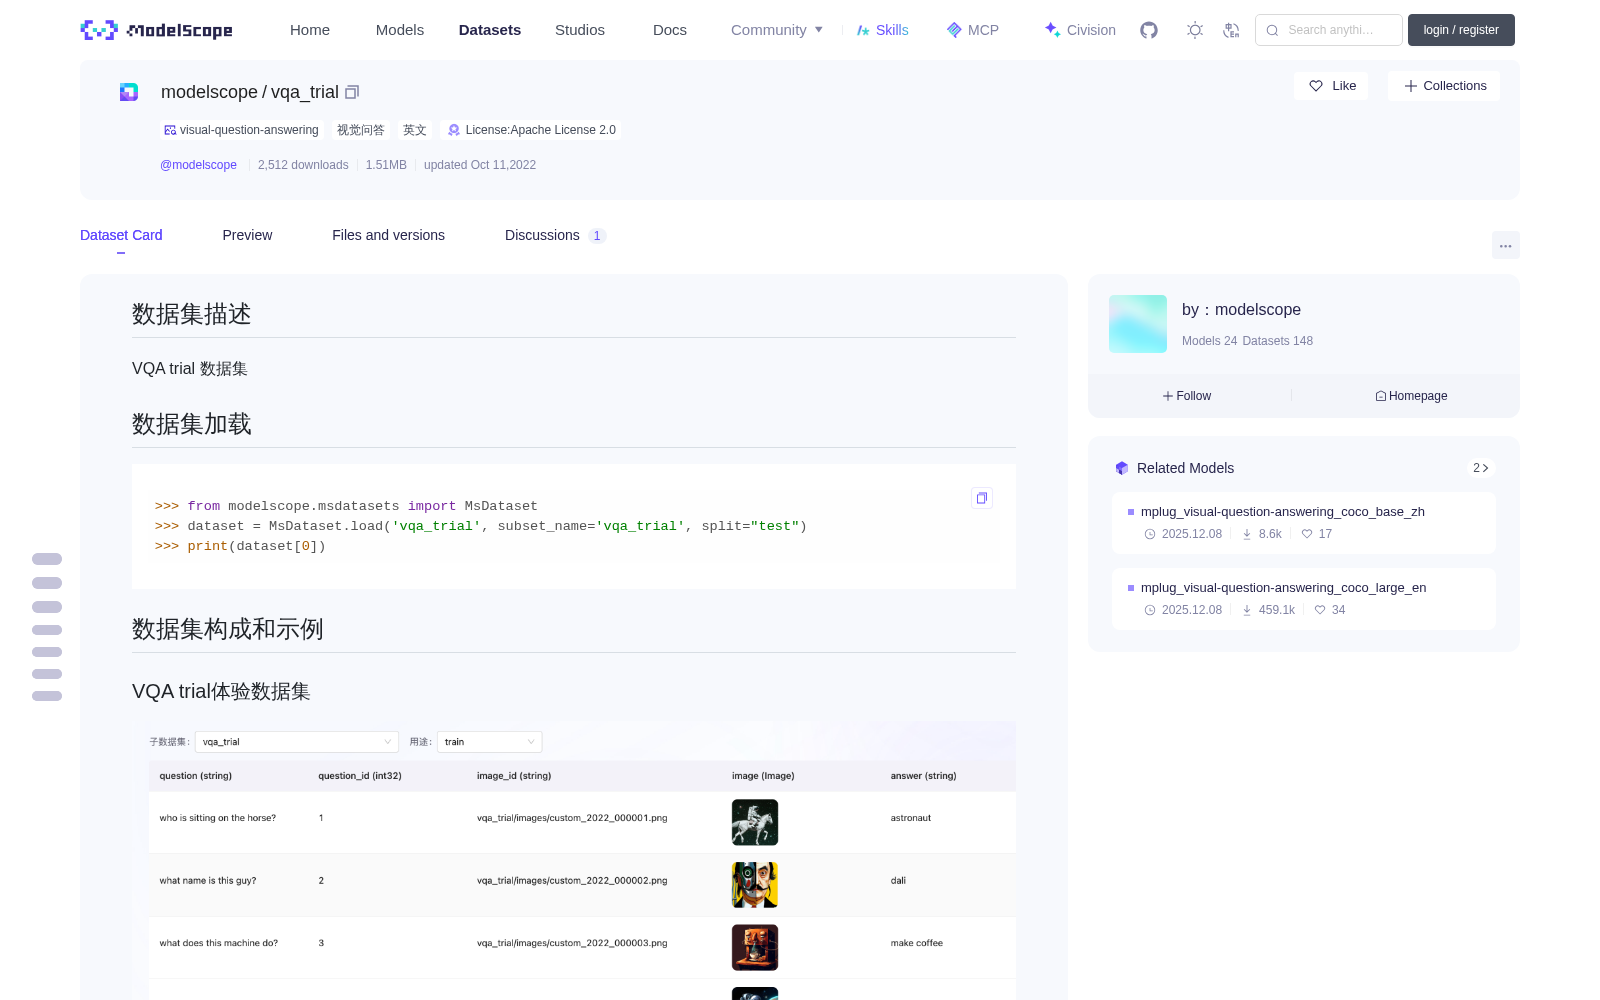
Task: Click "what does this machine do?" cell
Action: (x=219, y=943)
